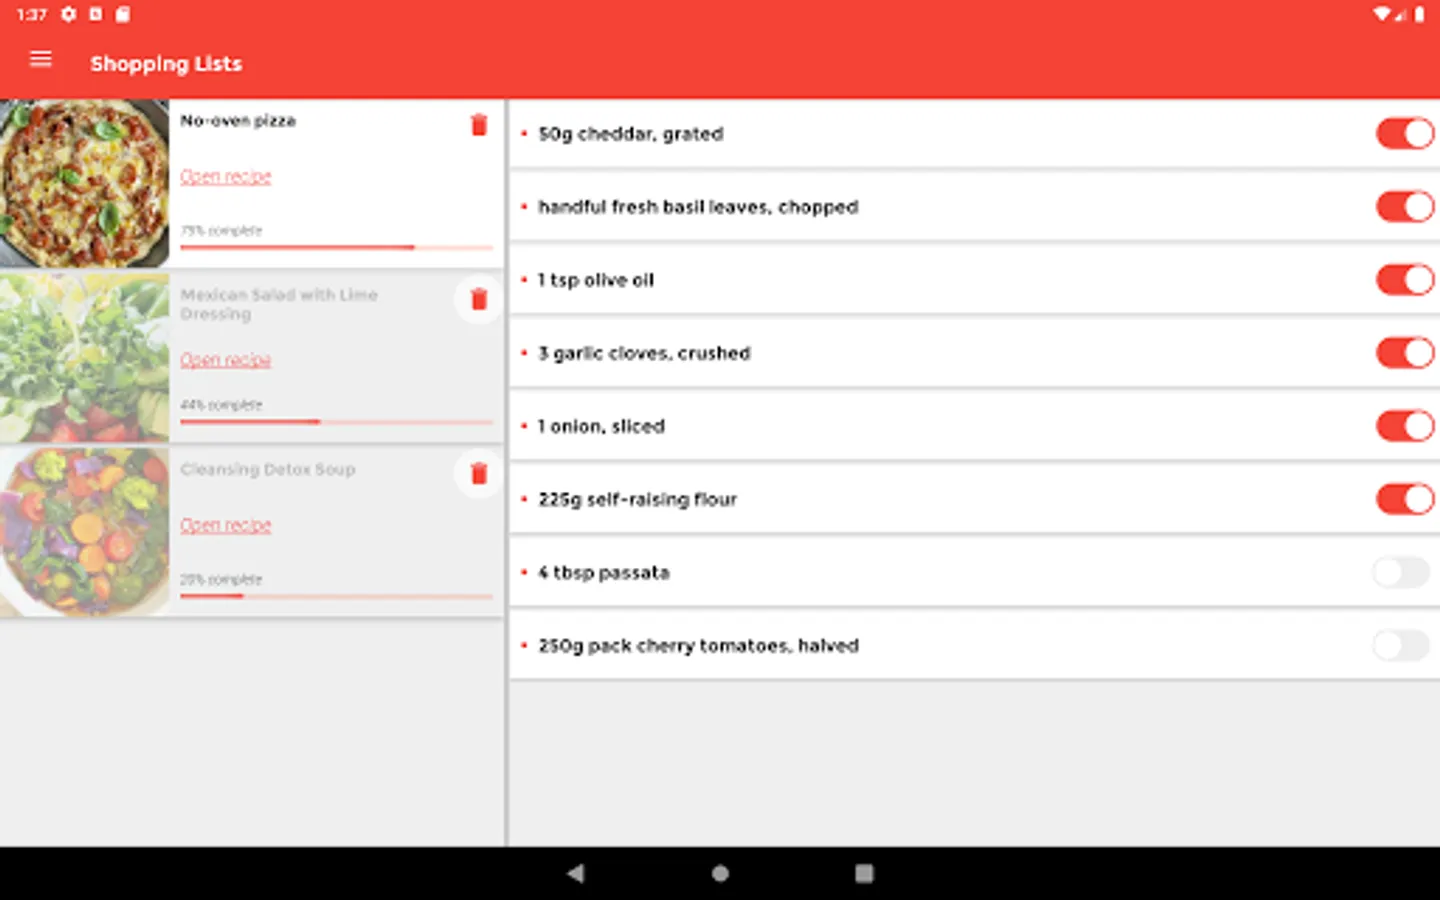Delete the Cleansing Detox Soup list
This screenshot has height=900, width=1440.
click(479, 473)
